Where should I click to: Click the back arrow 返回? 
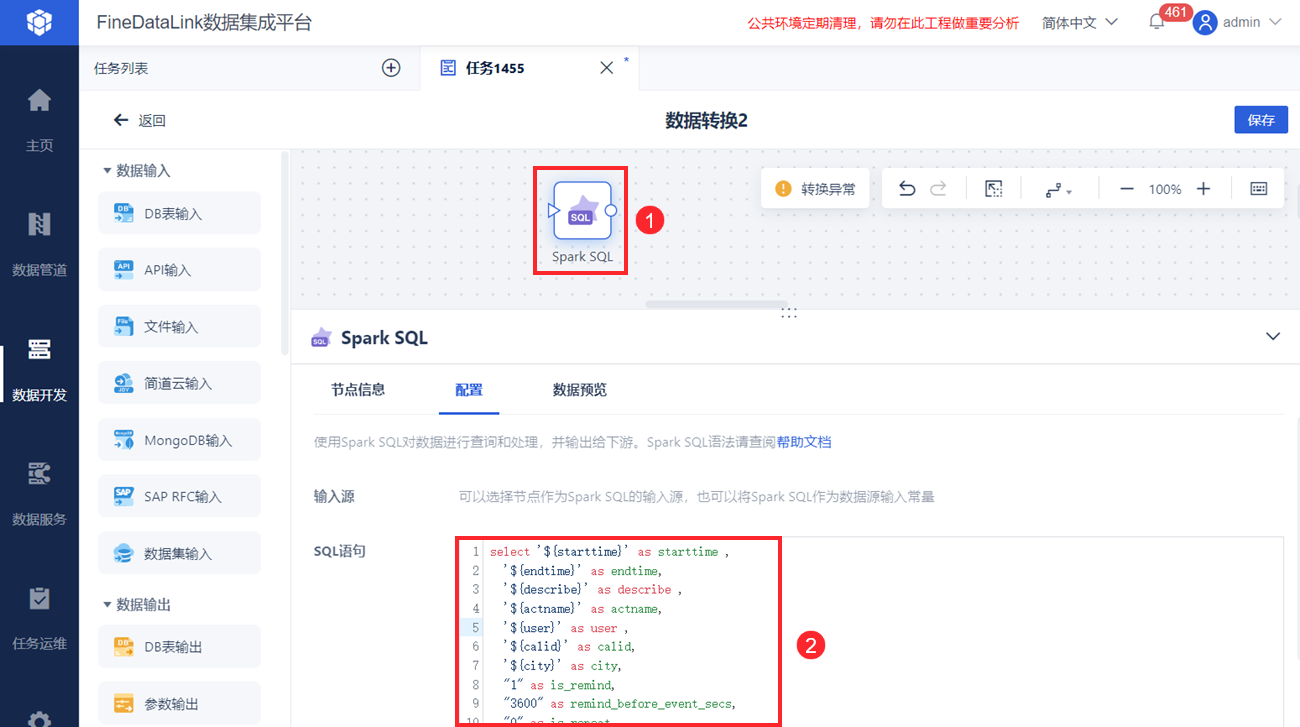point(139,120)
